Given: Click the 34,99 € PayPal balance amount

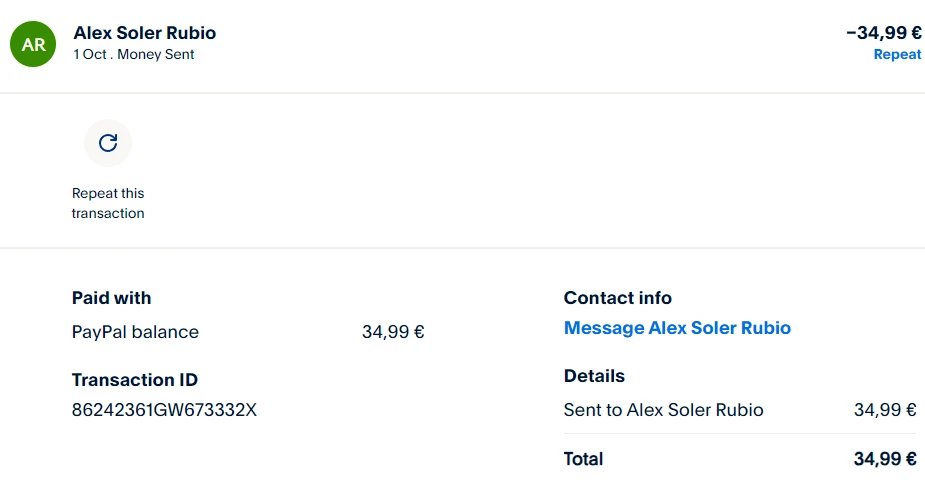Looking at the screenshot, I should point(393,332).
